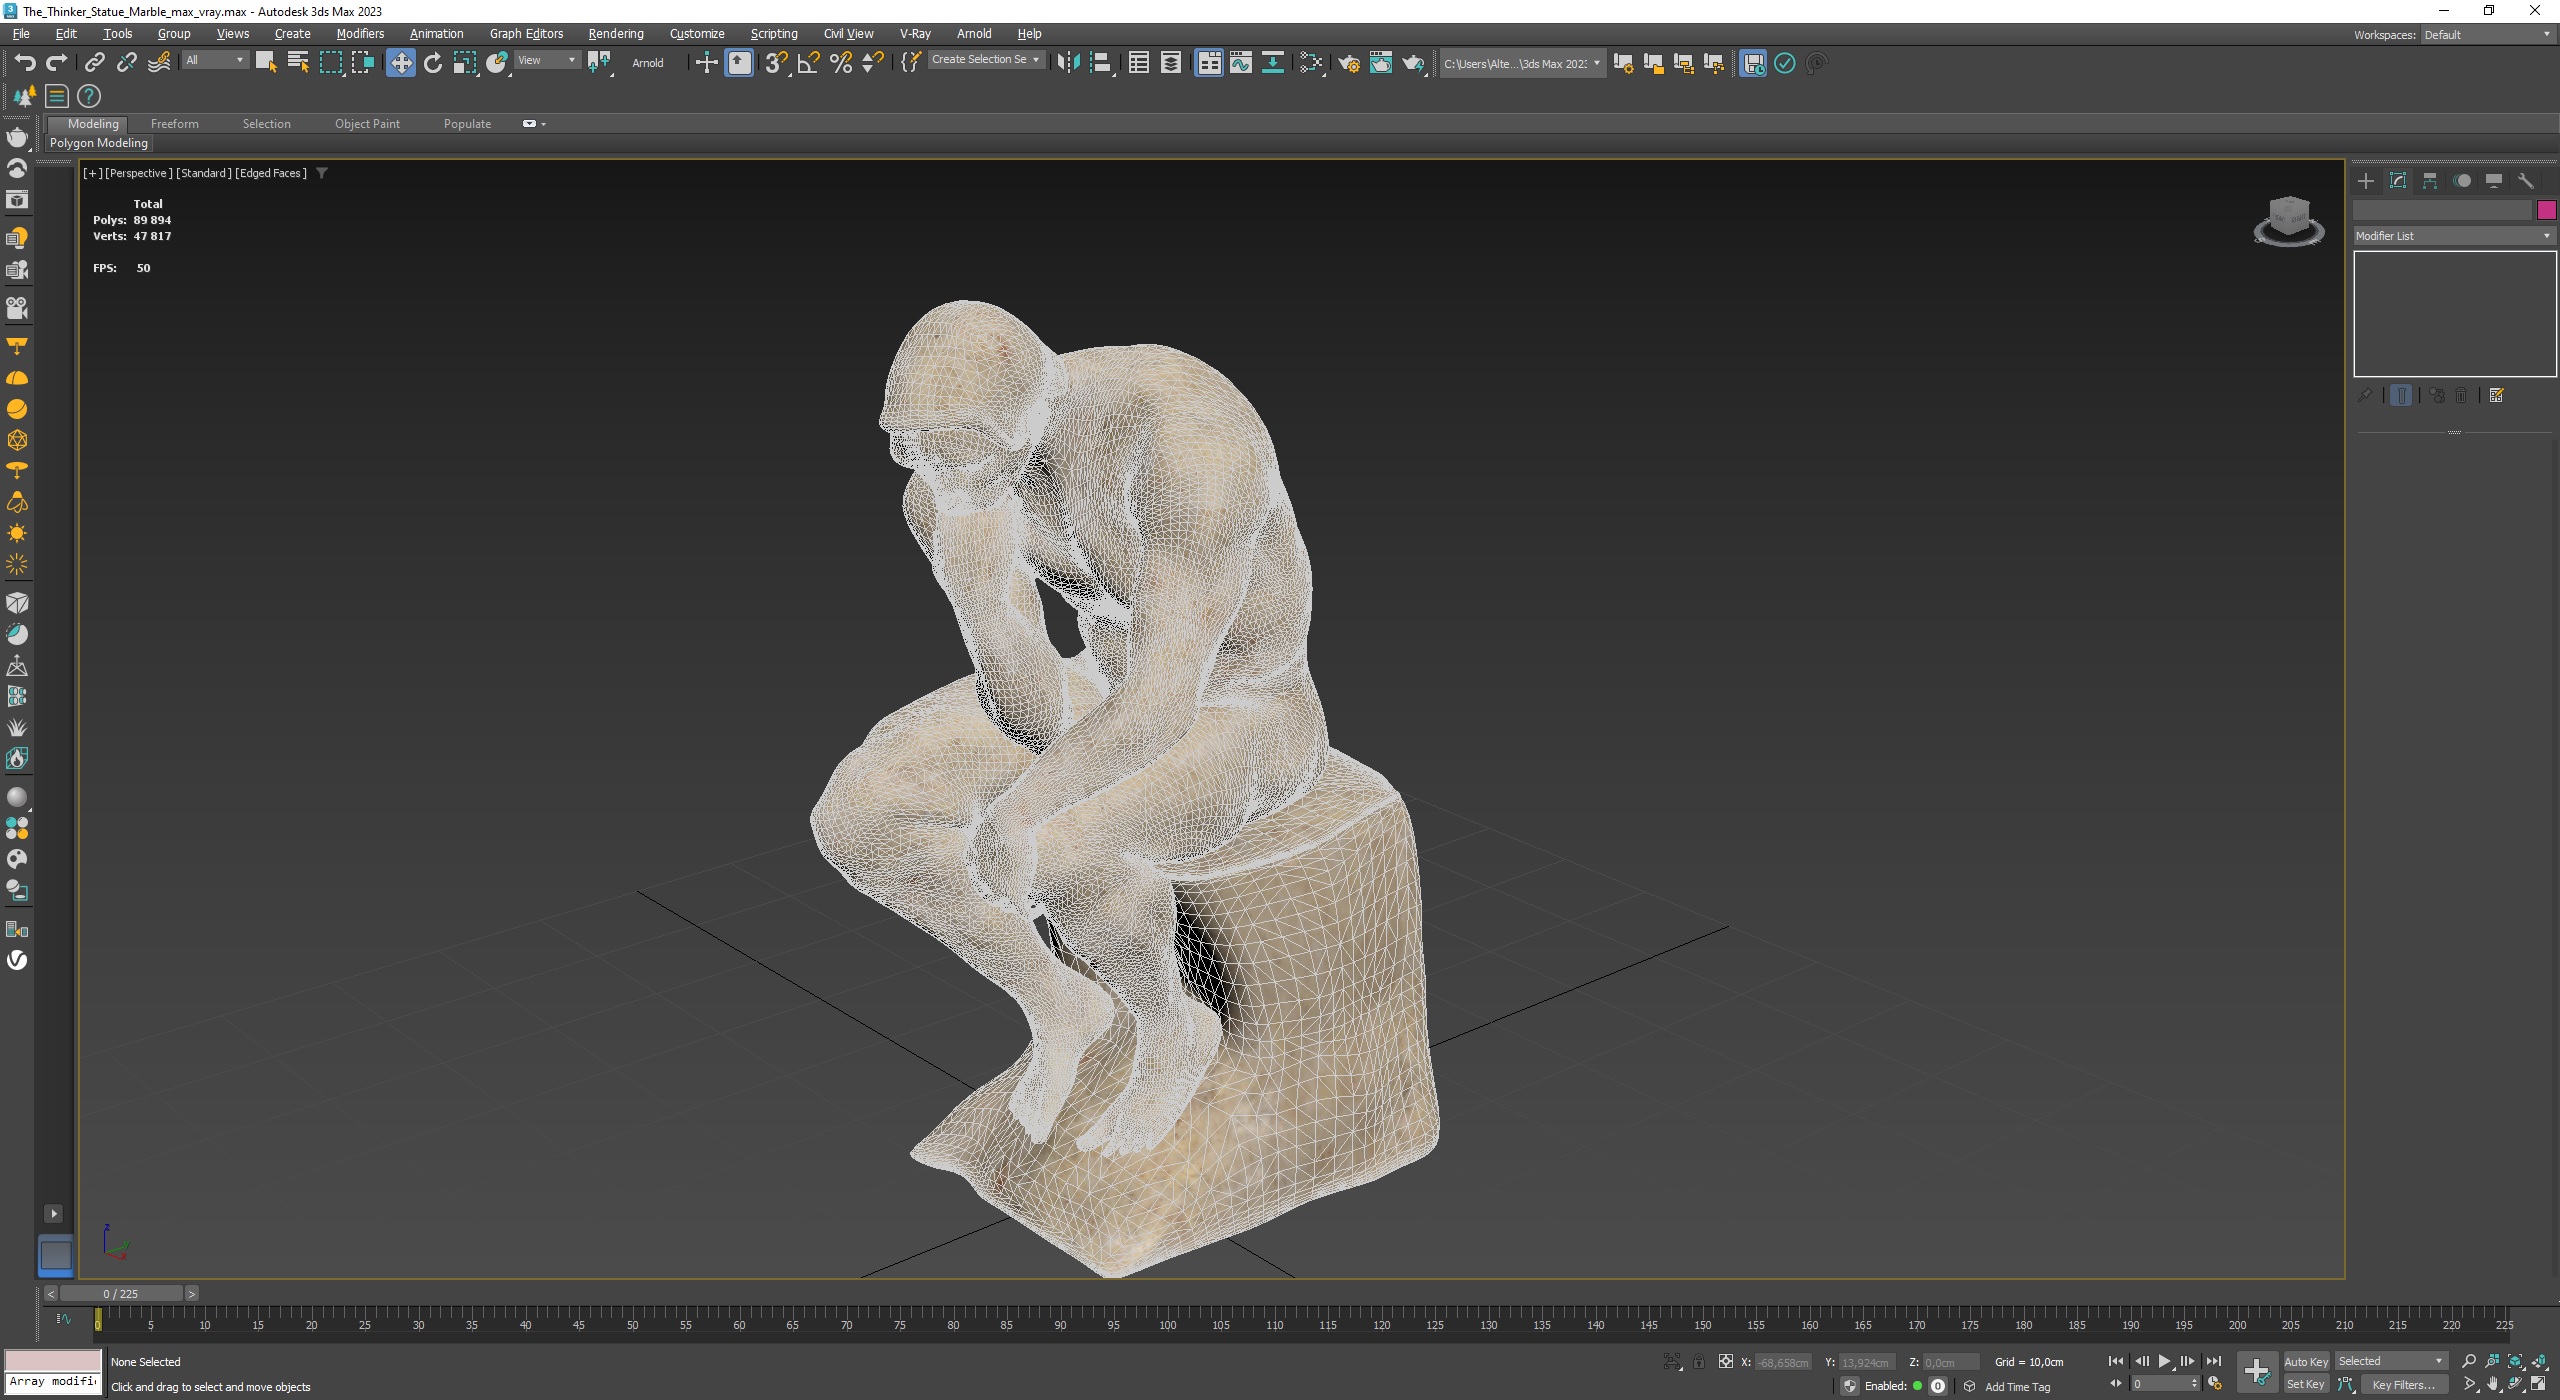This screenshot has height=1400, width=2560.
Task: Switch to the Object Paint ribbon tab
Action: pyautogui.click(x=367, y=124)
